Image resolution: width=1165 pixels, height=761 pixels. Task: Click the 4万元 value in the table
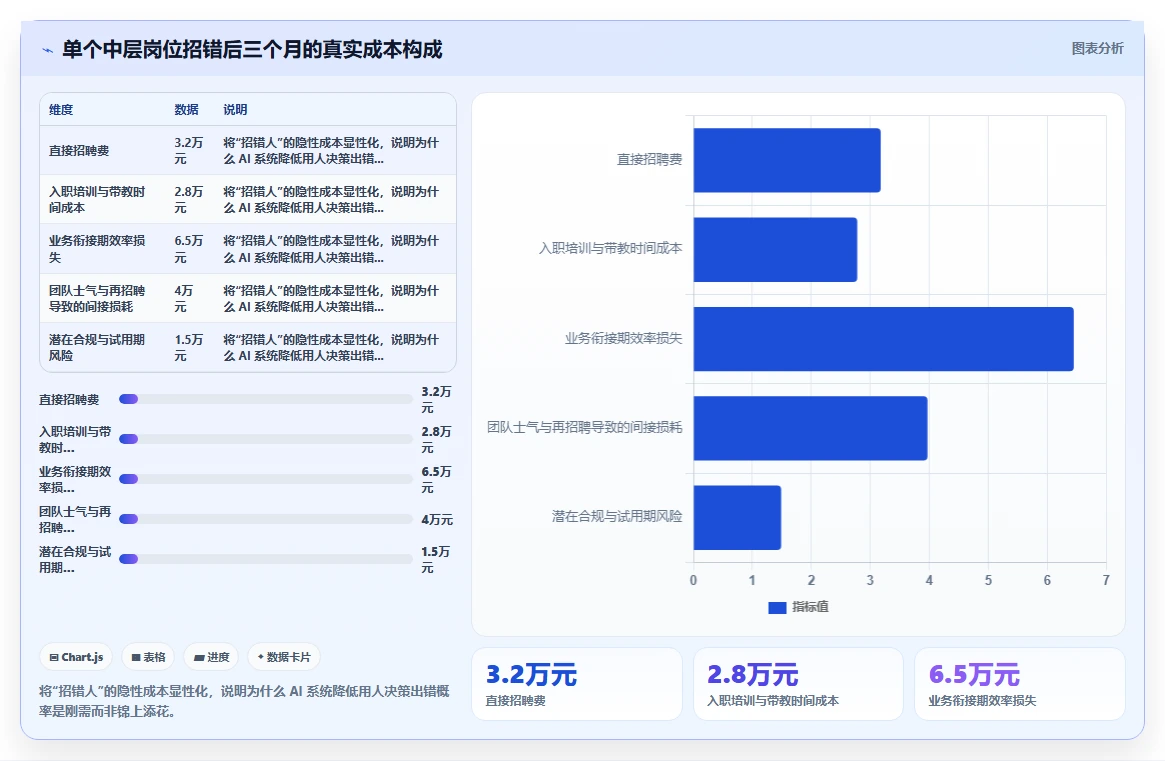pos(184,298)
